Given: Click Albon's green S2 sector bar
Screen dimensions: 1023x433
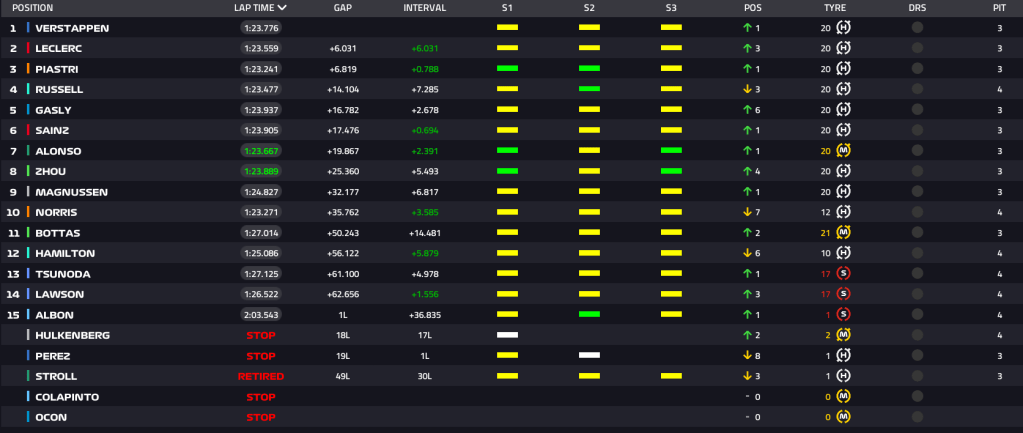Looking at the screenshot, I should point(589,314).
